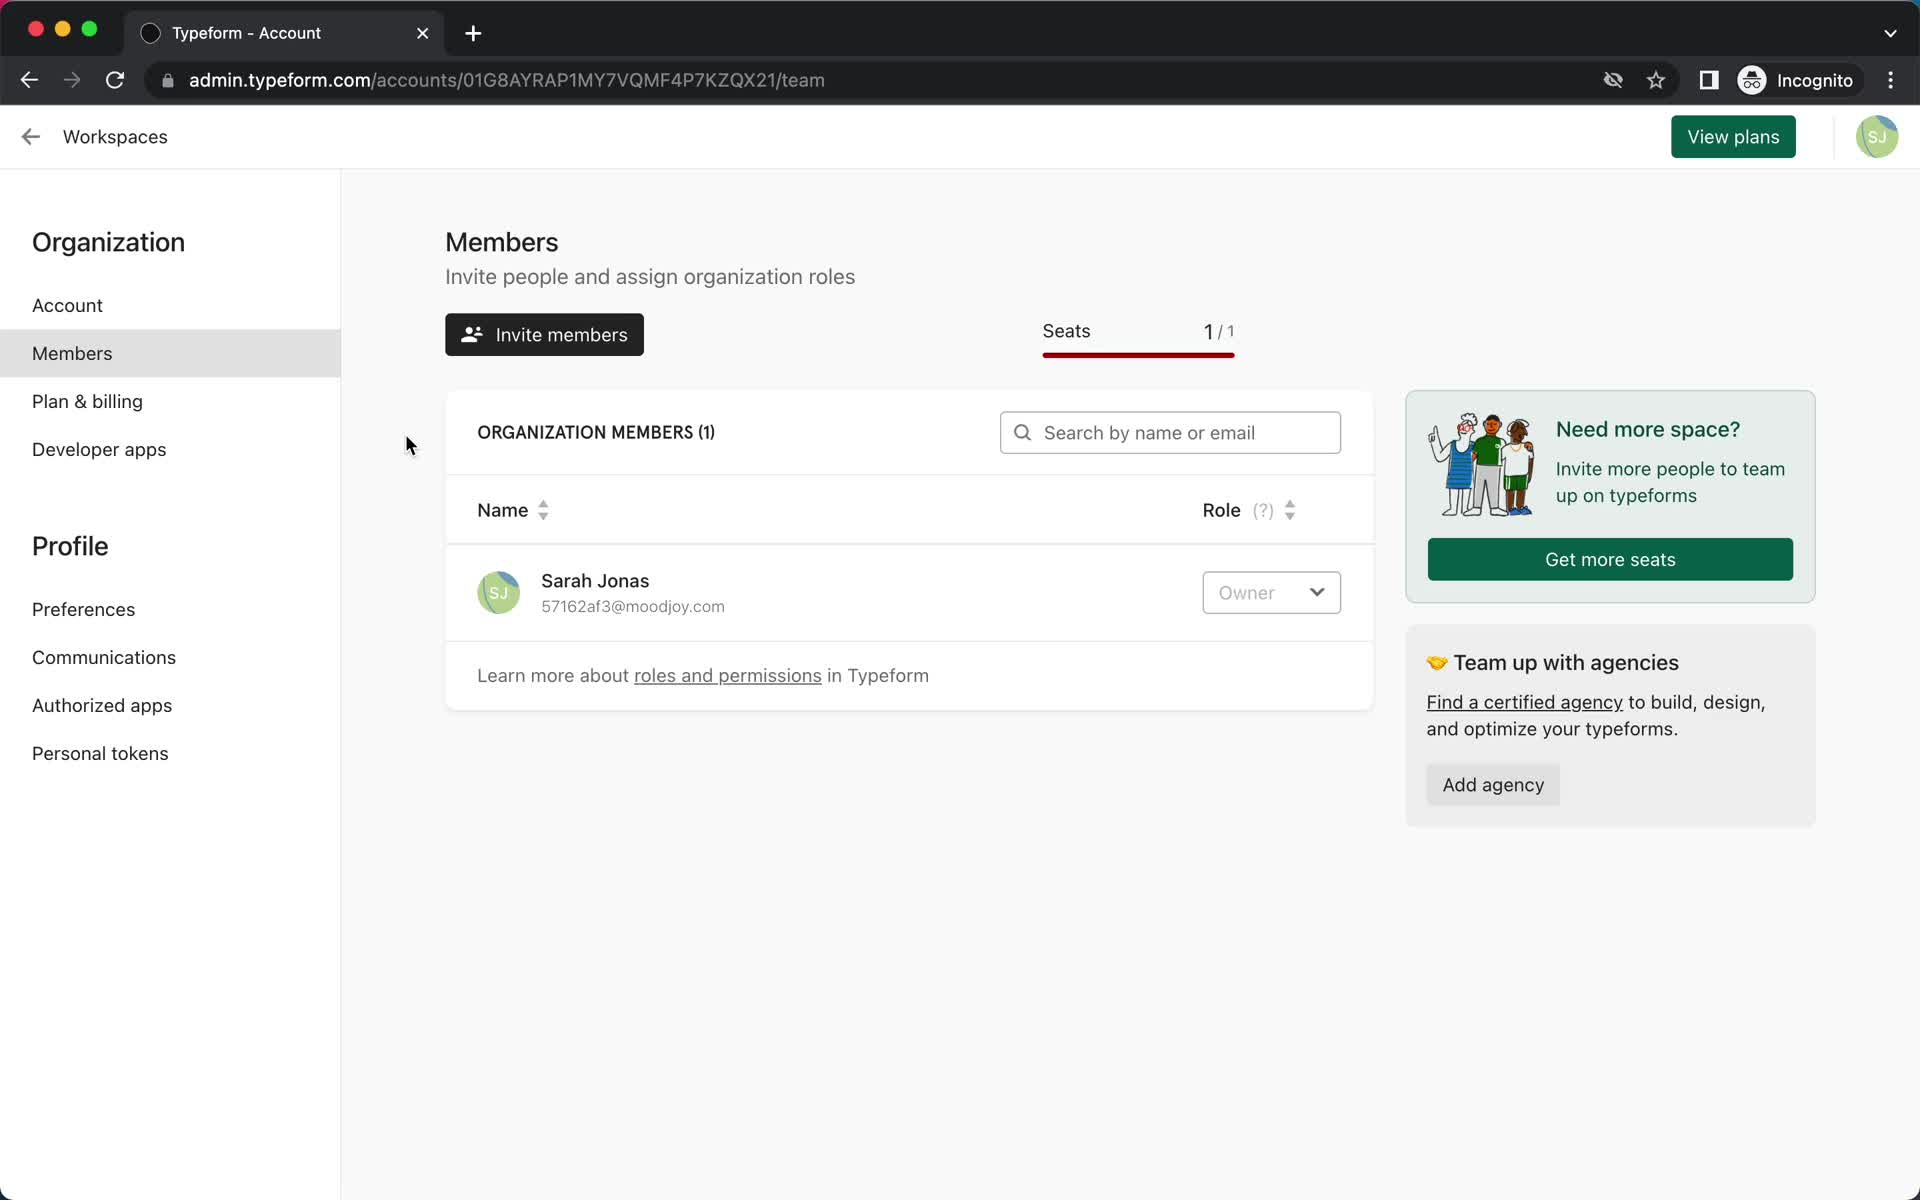Sort members by the Name column arrows
1920x1200 pixels.
tap(543, 510)
